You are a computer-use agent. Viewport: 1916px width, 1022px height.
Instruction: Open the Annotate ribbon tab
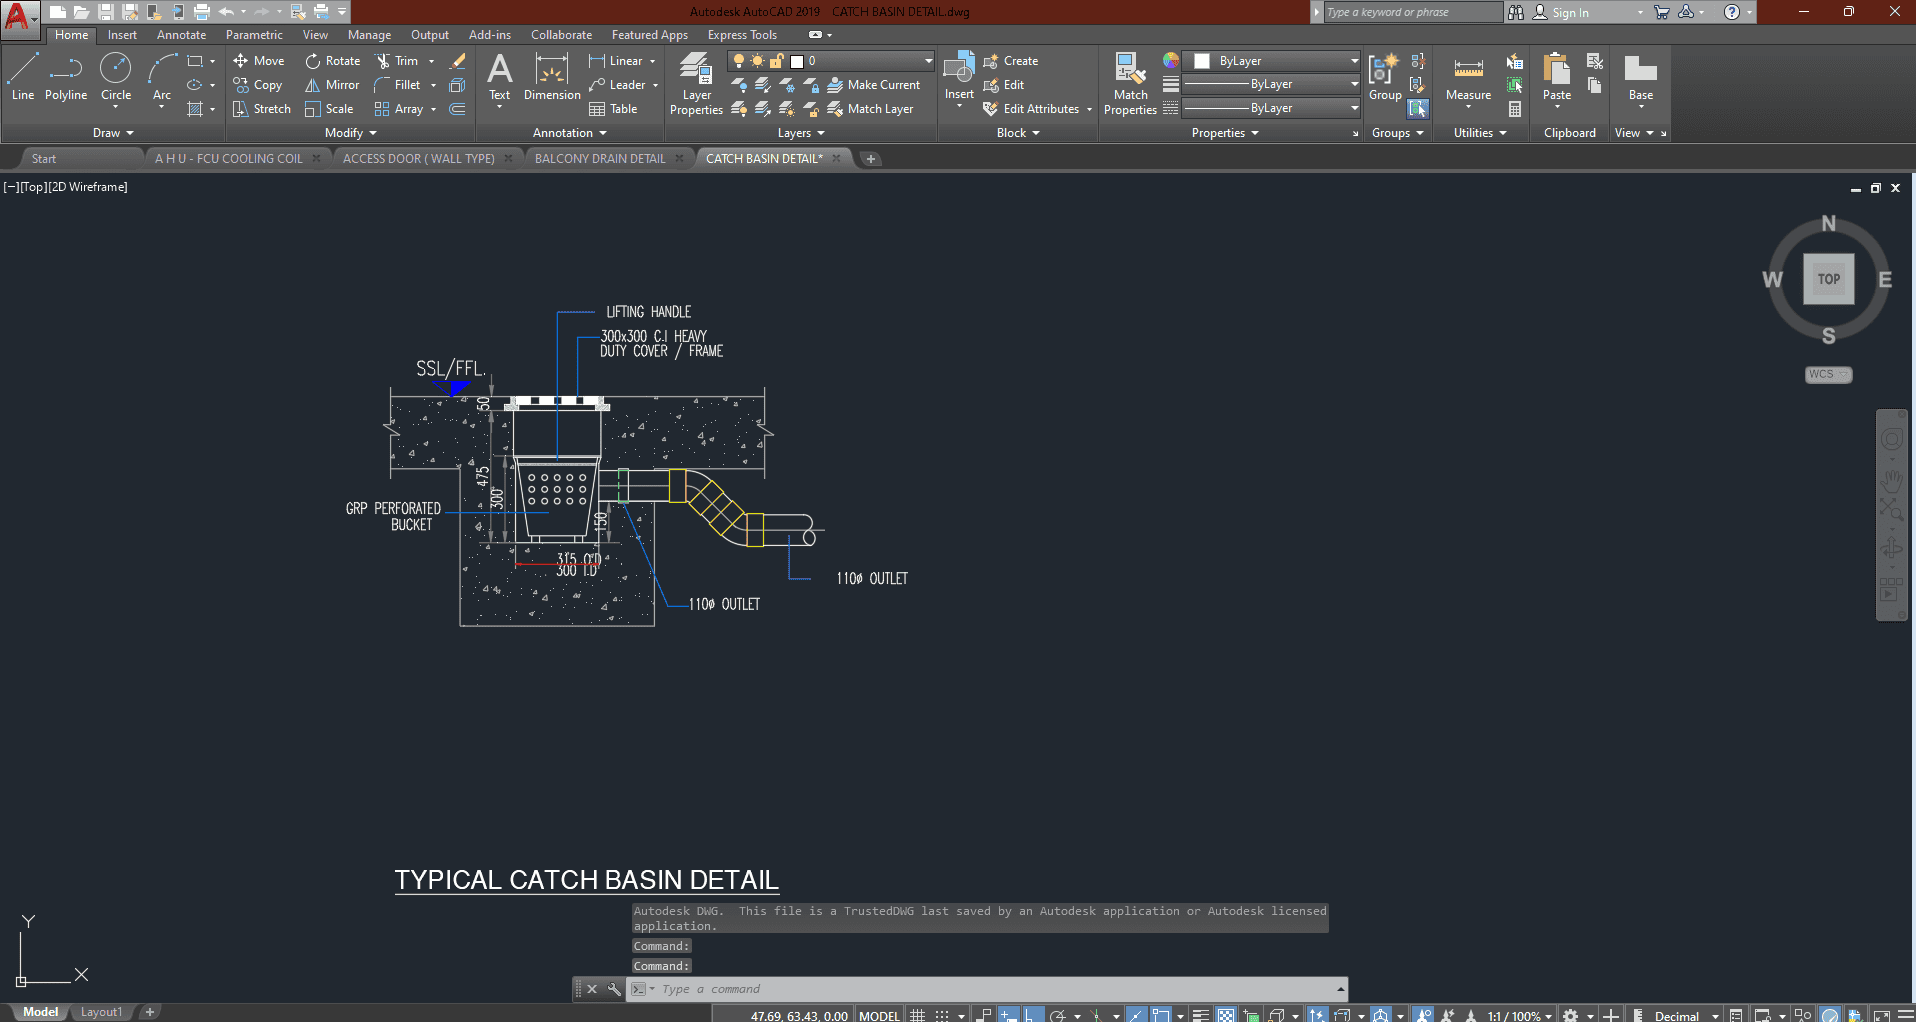(181, 35)
